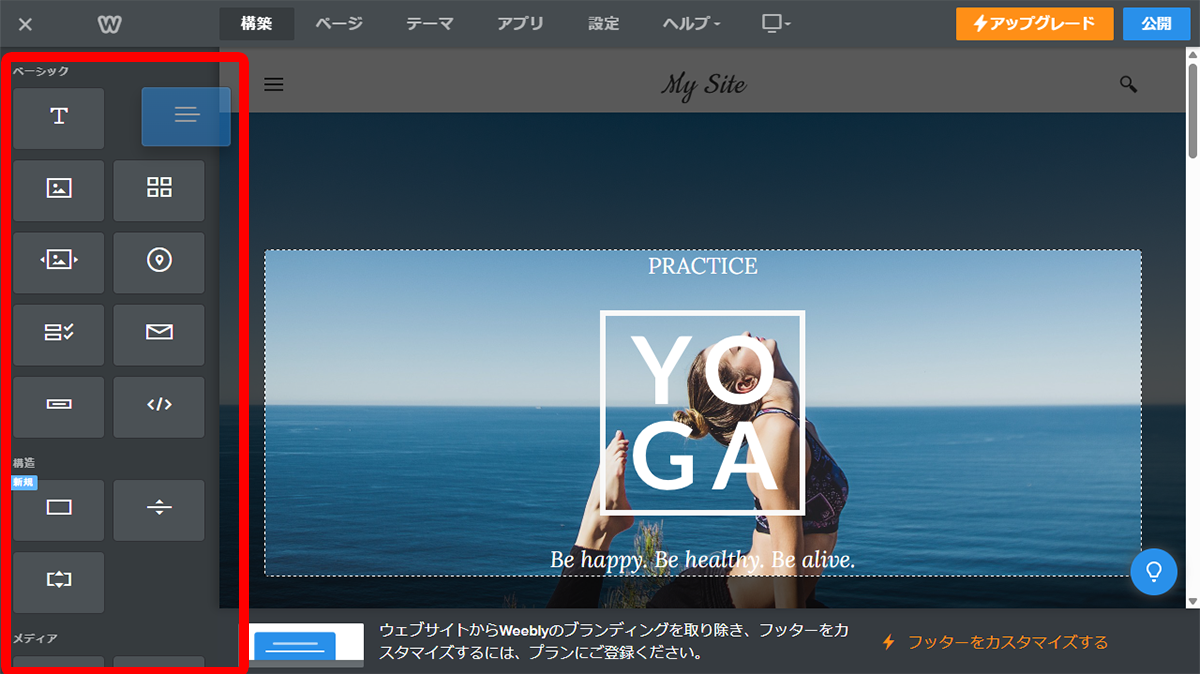
Task: Click the site search magnifier icon
Action: tap(1128, 85)
